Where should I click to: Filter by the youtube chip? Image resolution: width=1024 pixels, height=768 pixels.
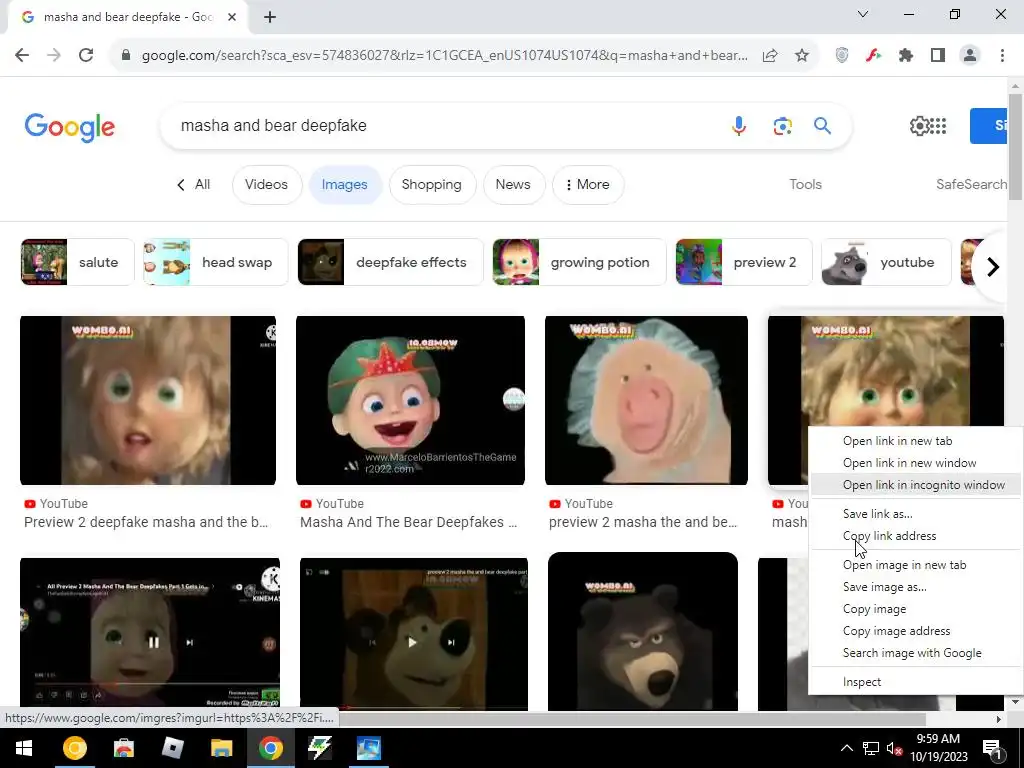[x=886, y=262]
